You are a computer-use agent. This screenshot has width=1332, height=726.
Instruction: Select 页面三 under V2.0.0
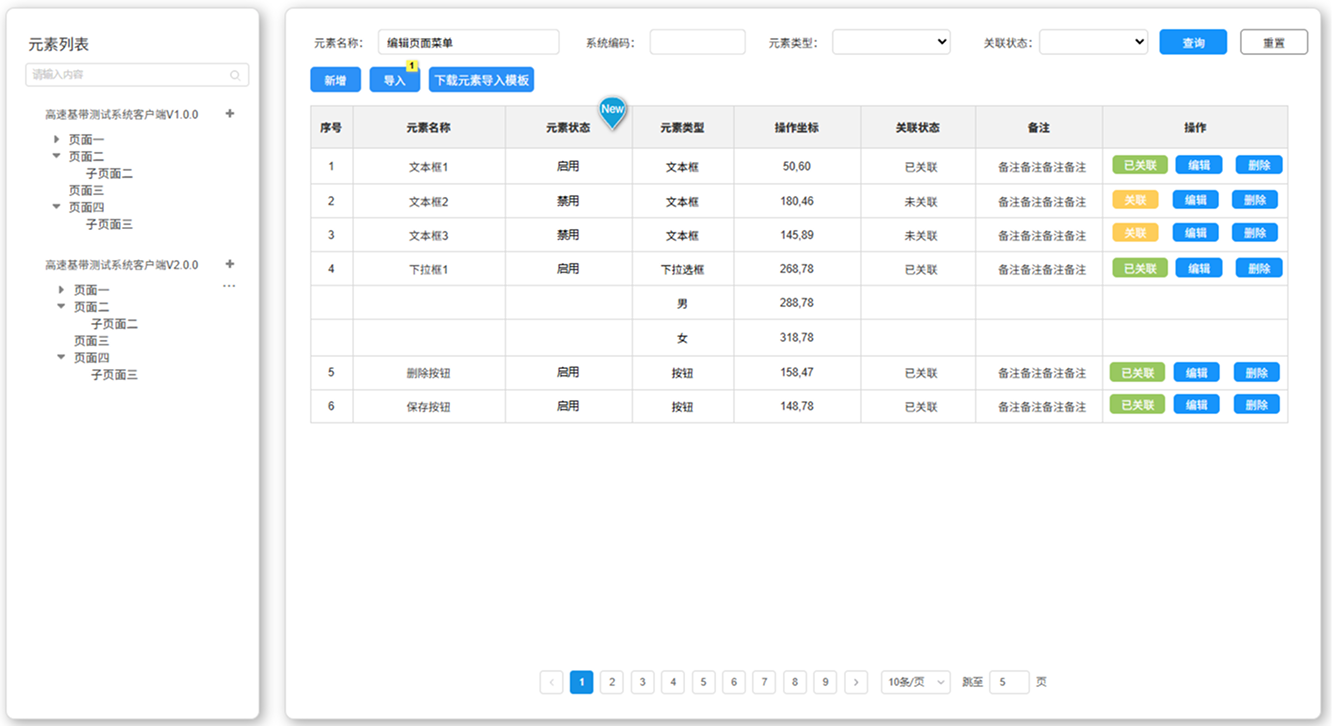[x=91, y=341]
